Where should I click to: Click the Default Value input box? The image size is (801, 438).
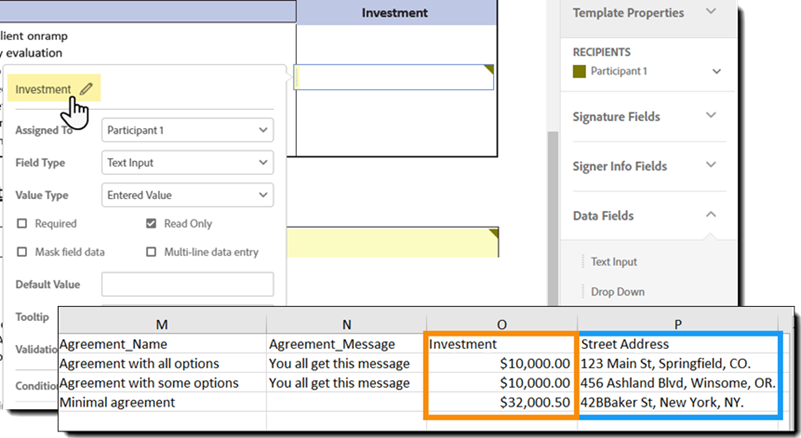click(187, 285)
